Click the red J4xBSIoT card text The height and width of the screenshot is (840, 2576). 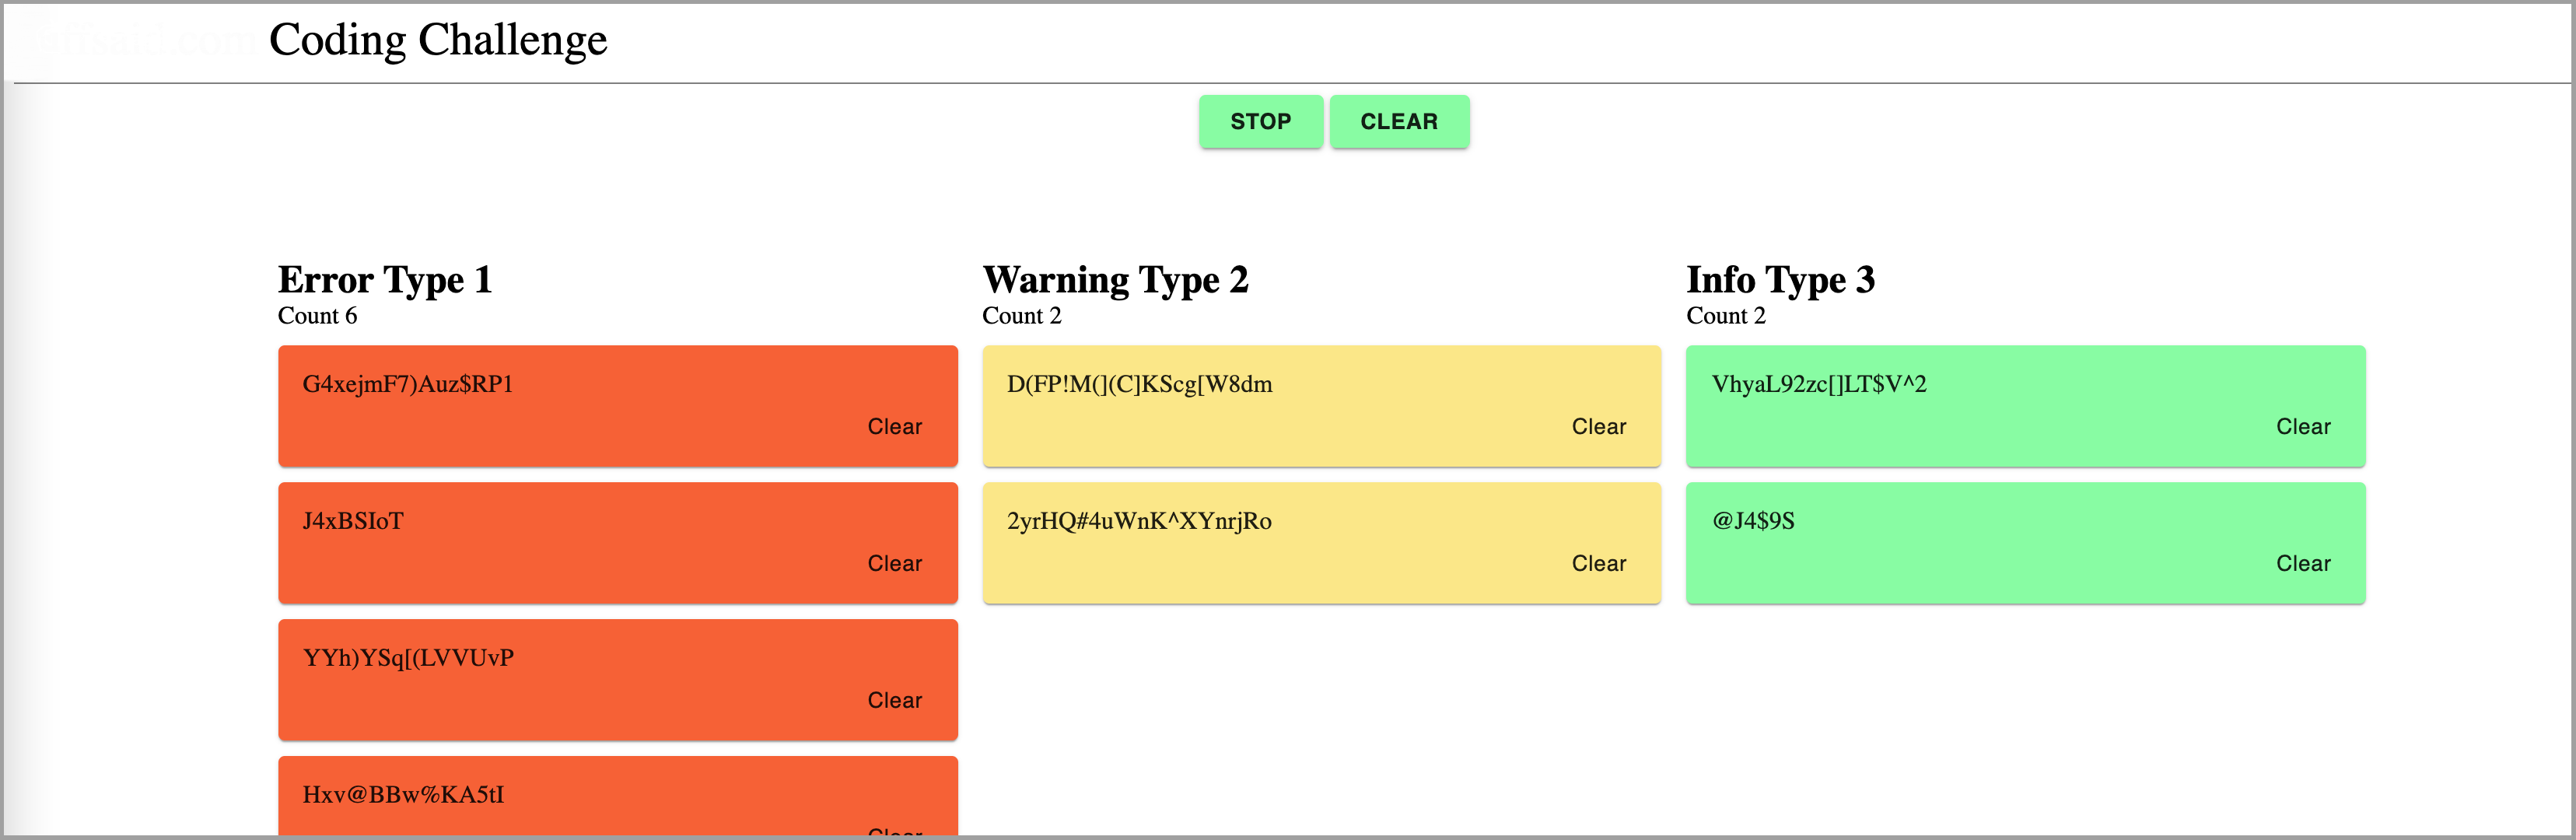tap(353, 521)
